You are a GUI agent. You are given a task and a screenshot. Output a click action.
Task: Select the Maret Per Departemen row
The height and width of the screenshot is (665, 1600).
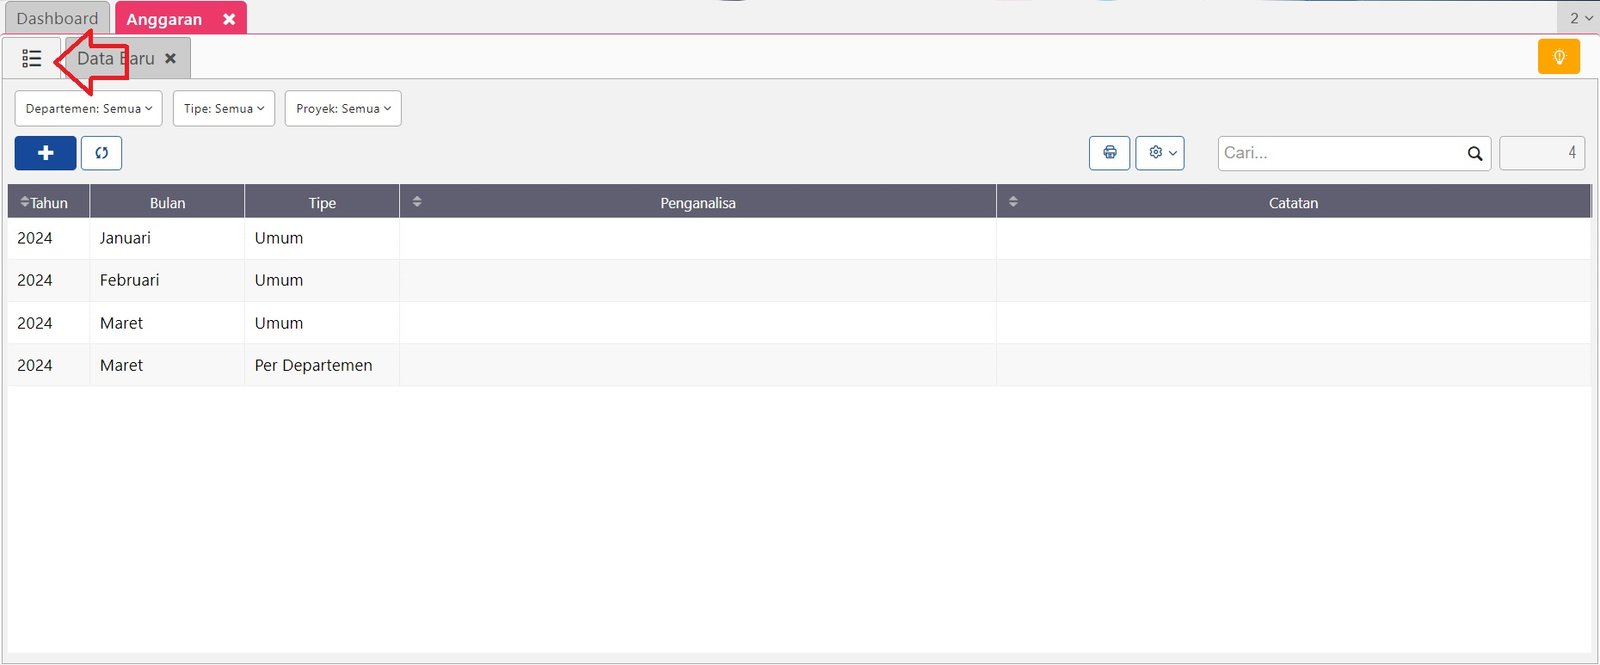pyautogui.click(x=313, y=366)
